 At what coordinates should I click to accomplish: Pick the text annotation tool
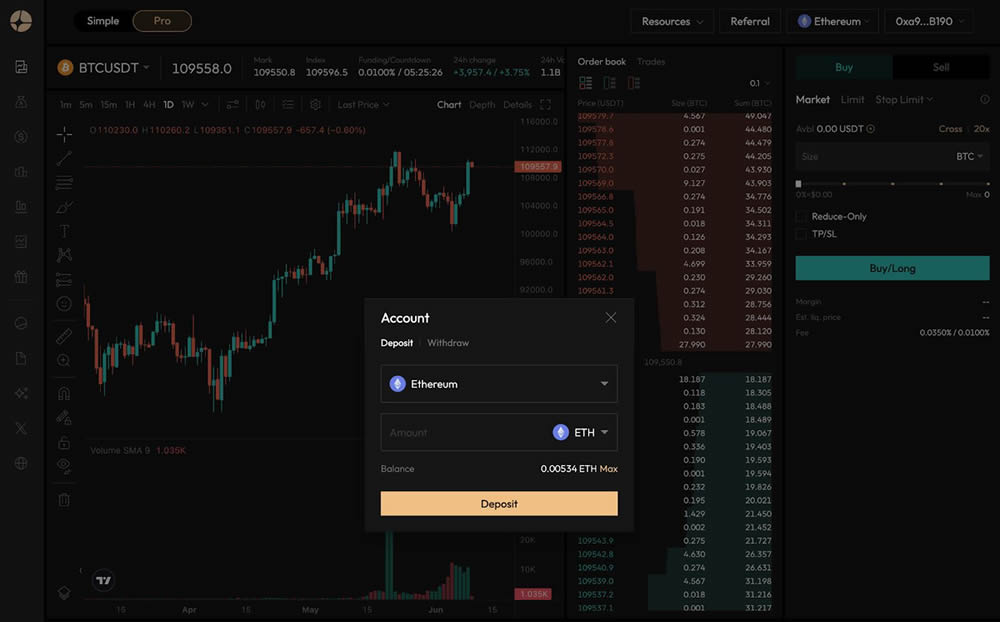(64, 231)
